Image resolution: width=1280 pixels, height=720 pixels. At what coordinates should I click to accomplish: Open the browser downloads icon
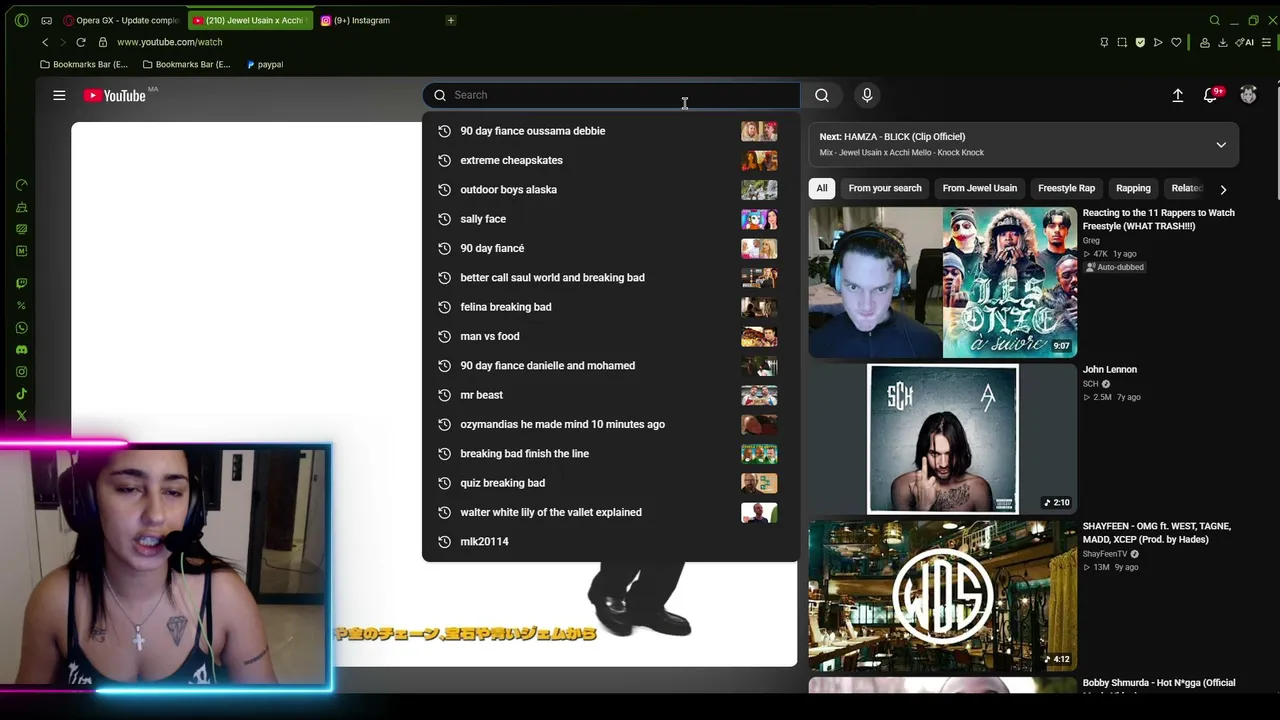1223,42
